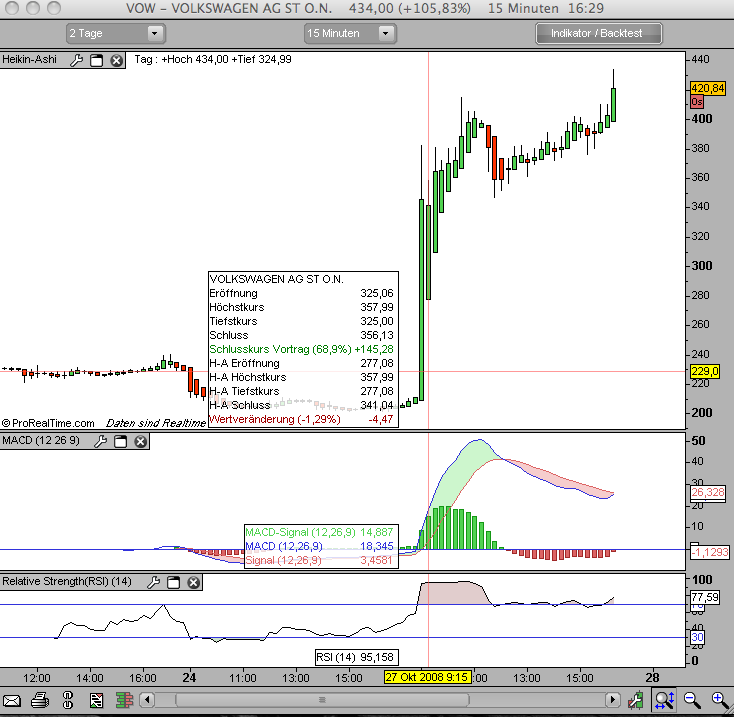Click the 'H-A Schluss 341,04' tooltip row

pyautogui.click(x=301, y=405)
